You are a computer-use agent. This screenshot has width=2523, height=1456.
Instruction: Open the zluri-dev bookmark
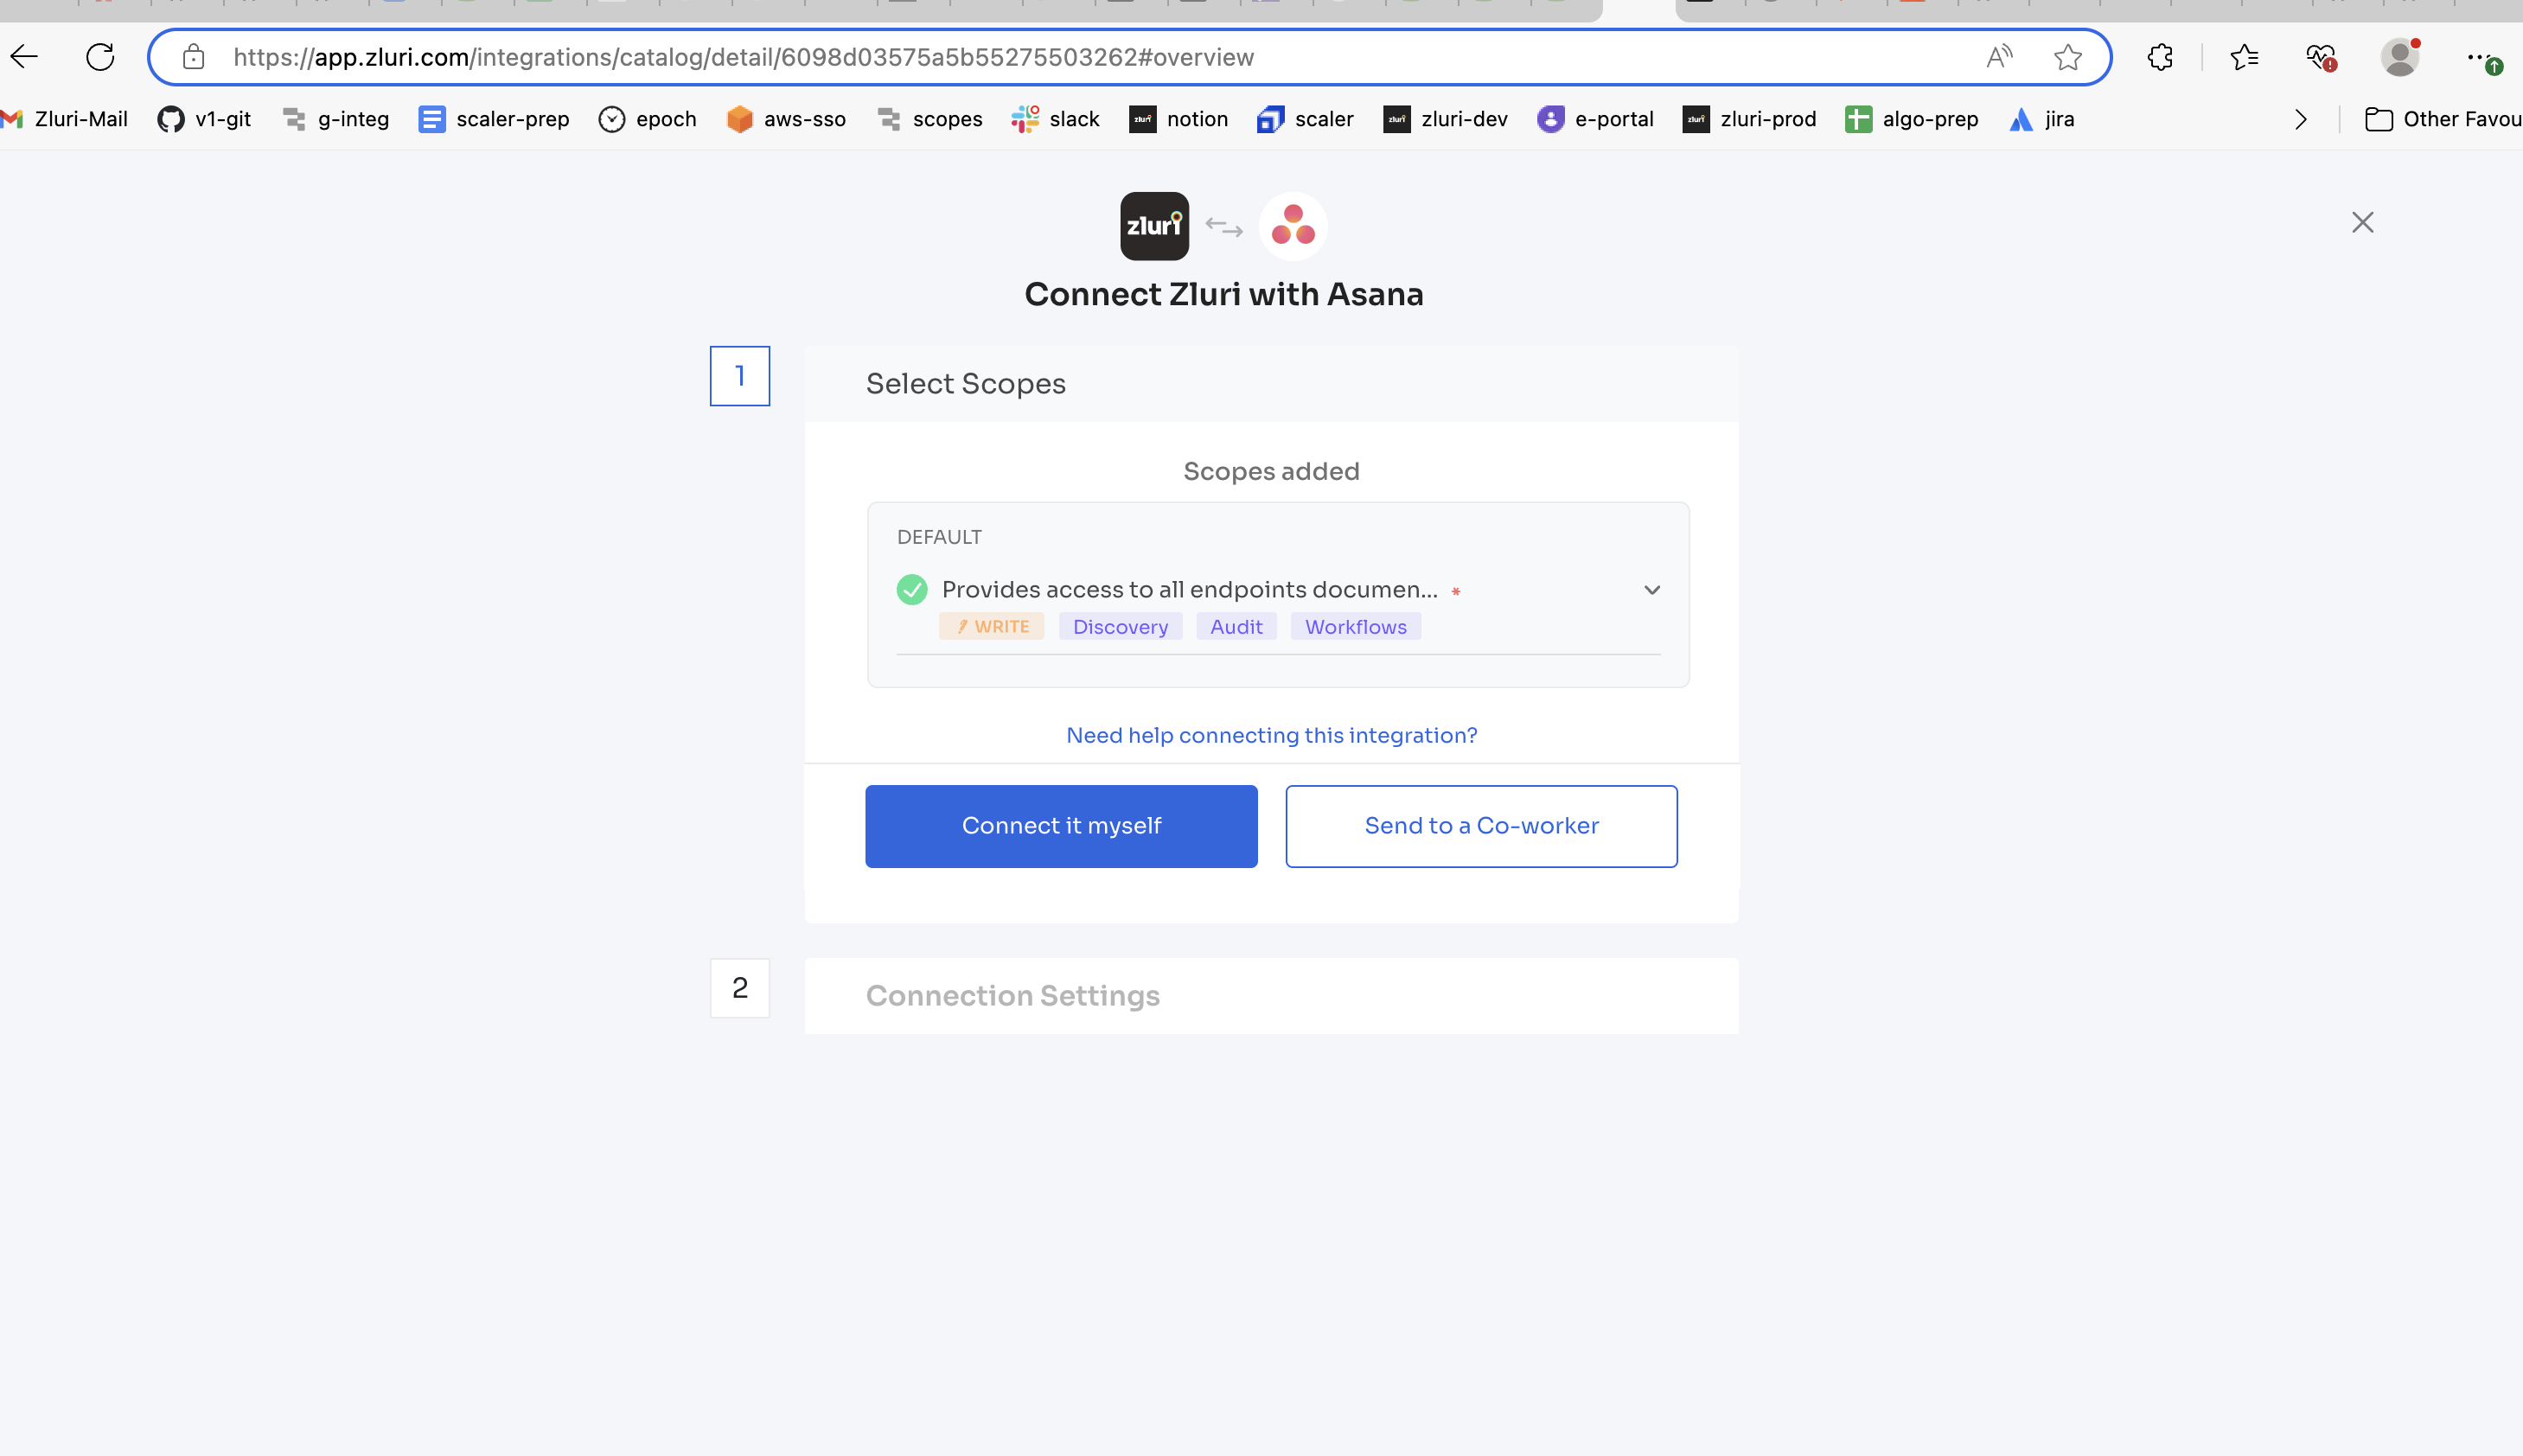click(x=1445, y=119)
